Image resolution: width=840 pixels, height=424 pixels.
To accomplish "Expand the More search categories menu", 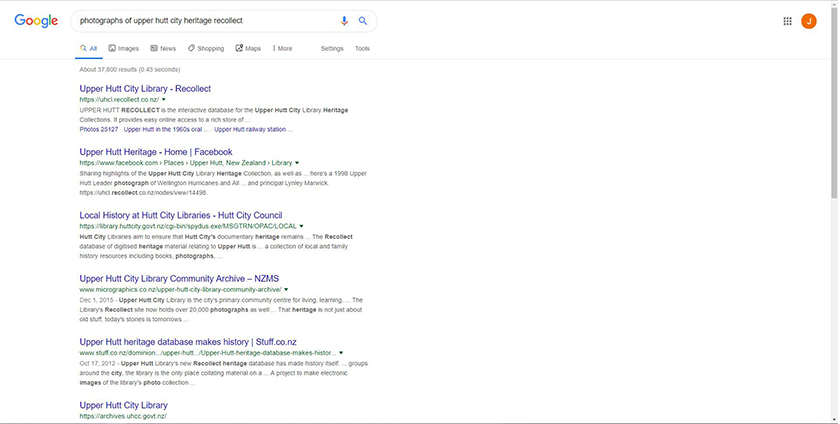I will (281, 48).
